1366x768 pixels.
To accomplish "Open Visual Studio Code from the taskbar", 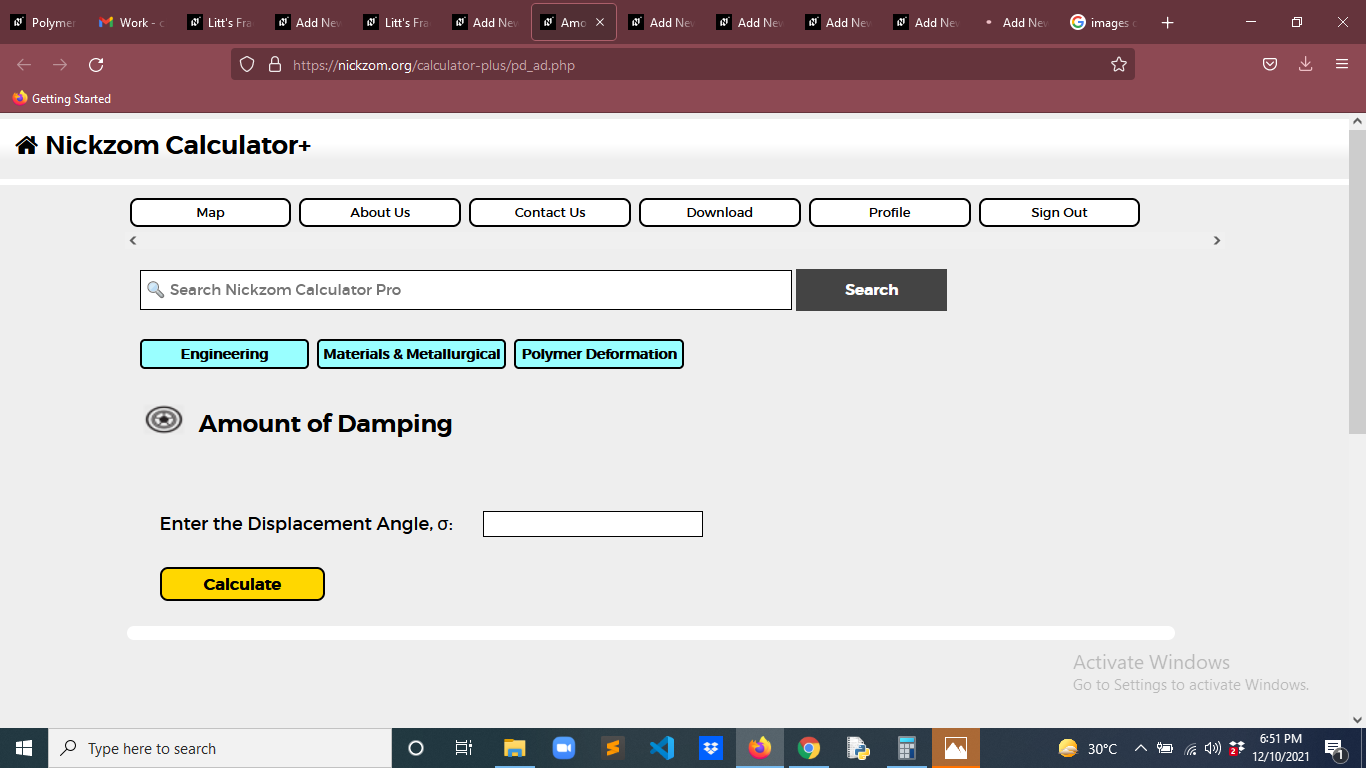I will [x=661, y=748].
